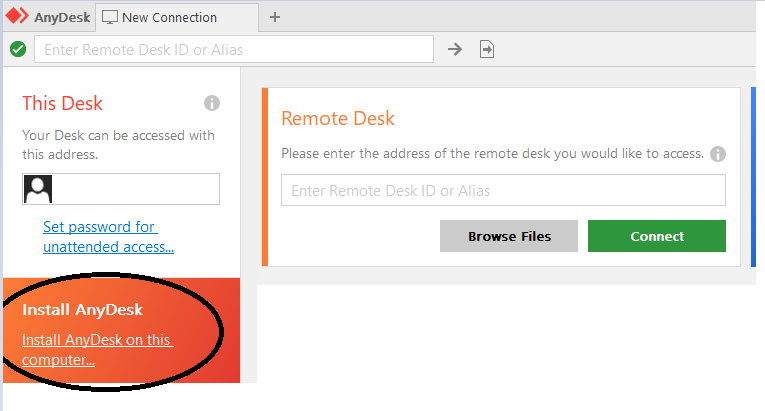The image size is (765, 411).
Task: Click the AnyDesk red logo icon
Action: (x=18, y=17)
